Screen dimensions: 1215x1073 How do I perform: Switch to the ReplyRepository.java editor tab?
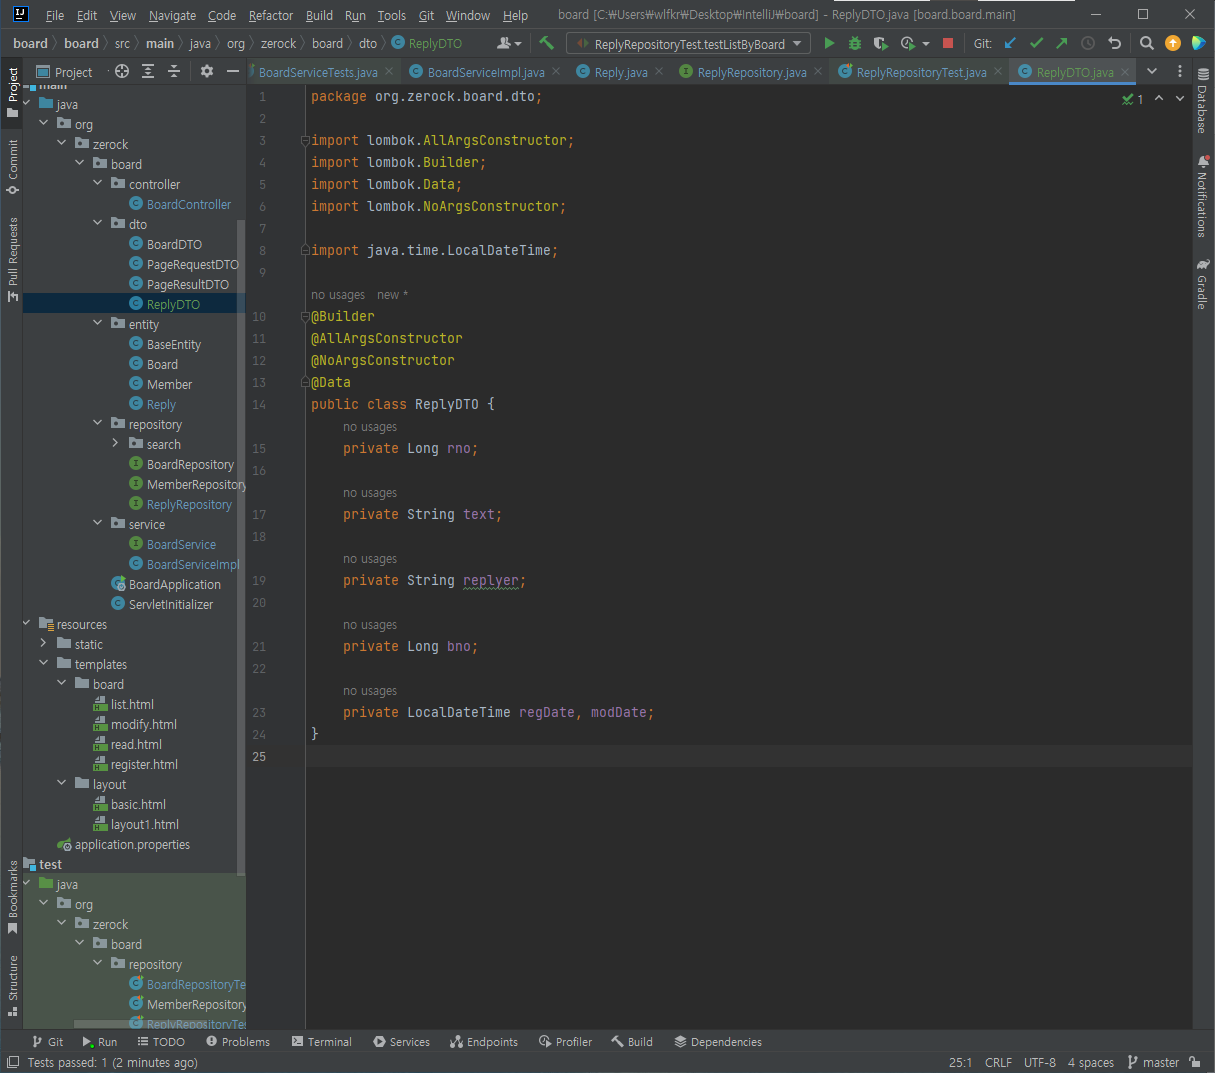click(751, 72)
